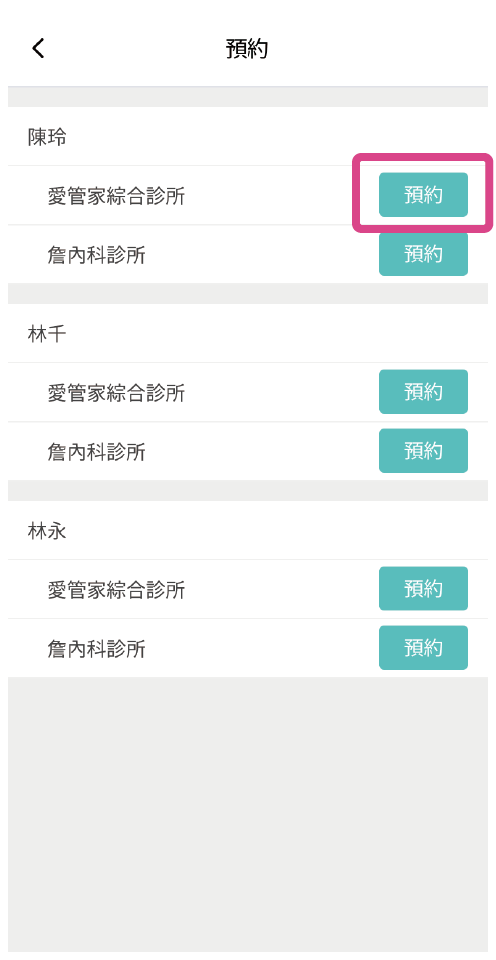Tap 愛管家綜合診所 clinic label under 林千
This screenshot has width=496, height=960.
[116, 393]
